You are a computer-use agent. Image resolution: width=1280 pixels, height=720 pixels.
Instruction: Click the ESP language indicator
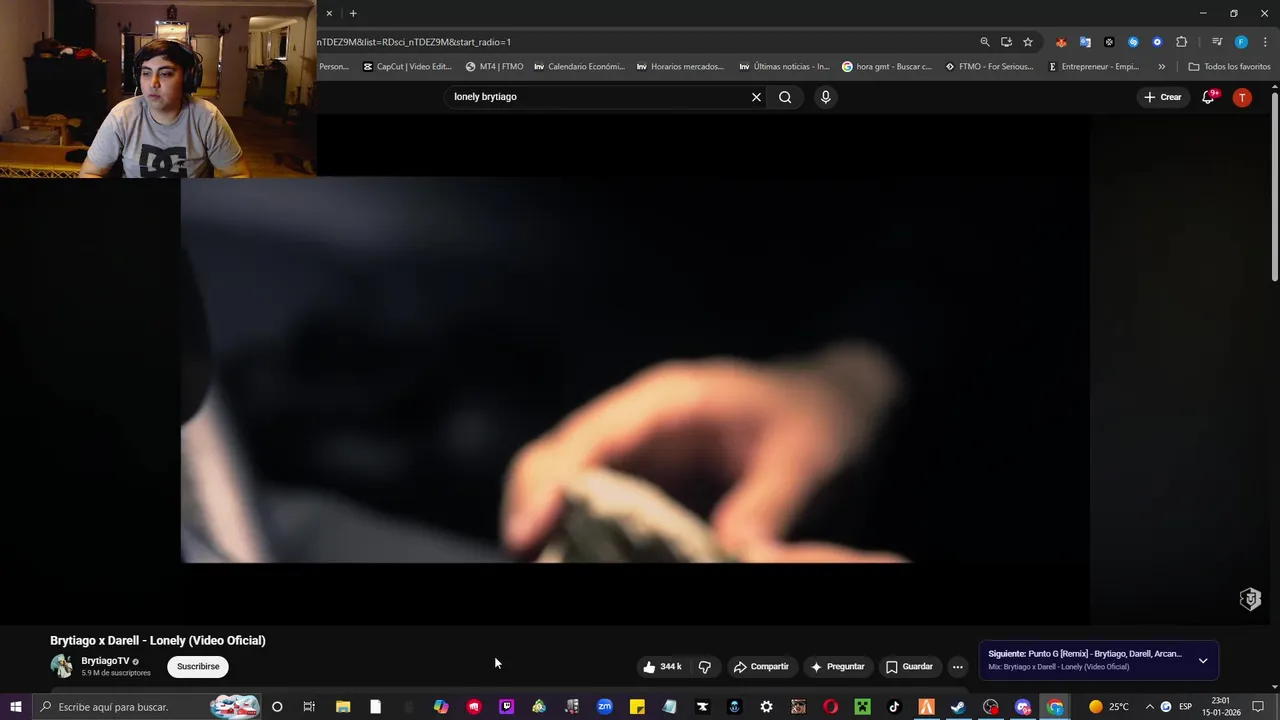pyautogui.click(x=1186, y=707)
